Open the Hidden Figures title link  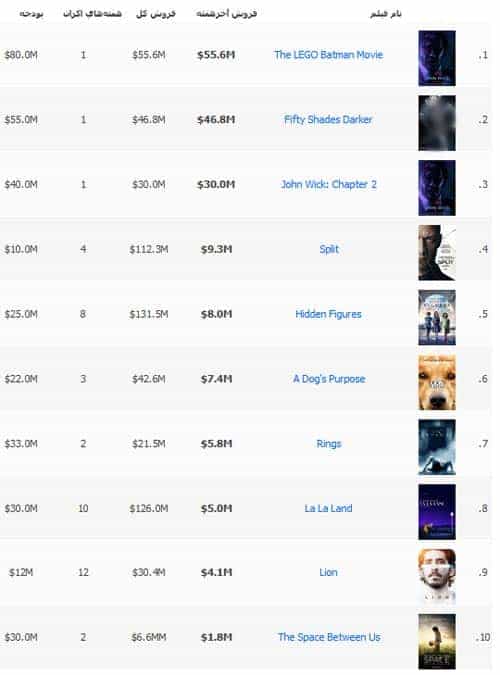tap(329, 314)
